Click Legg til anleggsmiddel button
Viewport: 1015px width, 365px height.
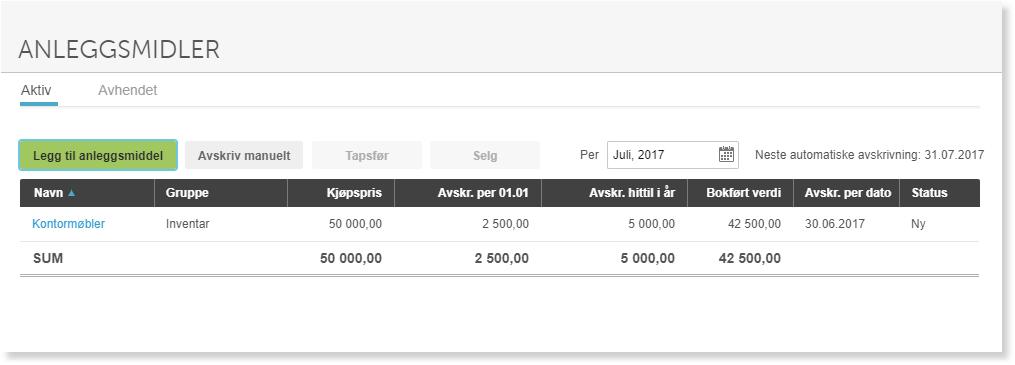(98, 155)
